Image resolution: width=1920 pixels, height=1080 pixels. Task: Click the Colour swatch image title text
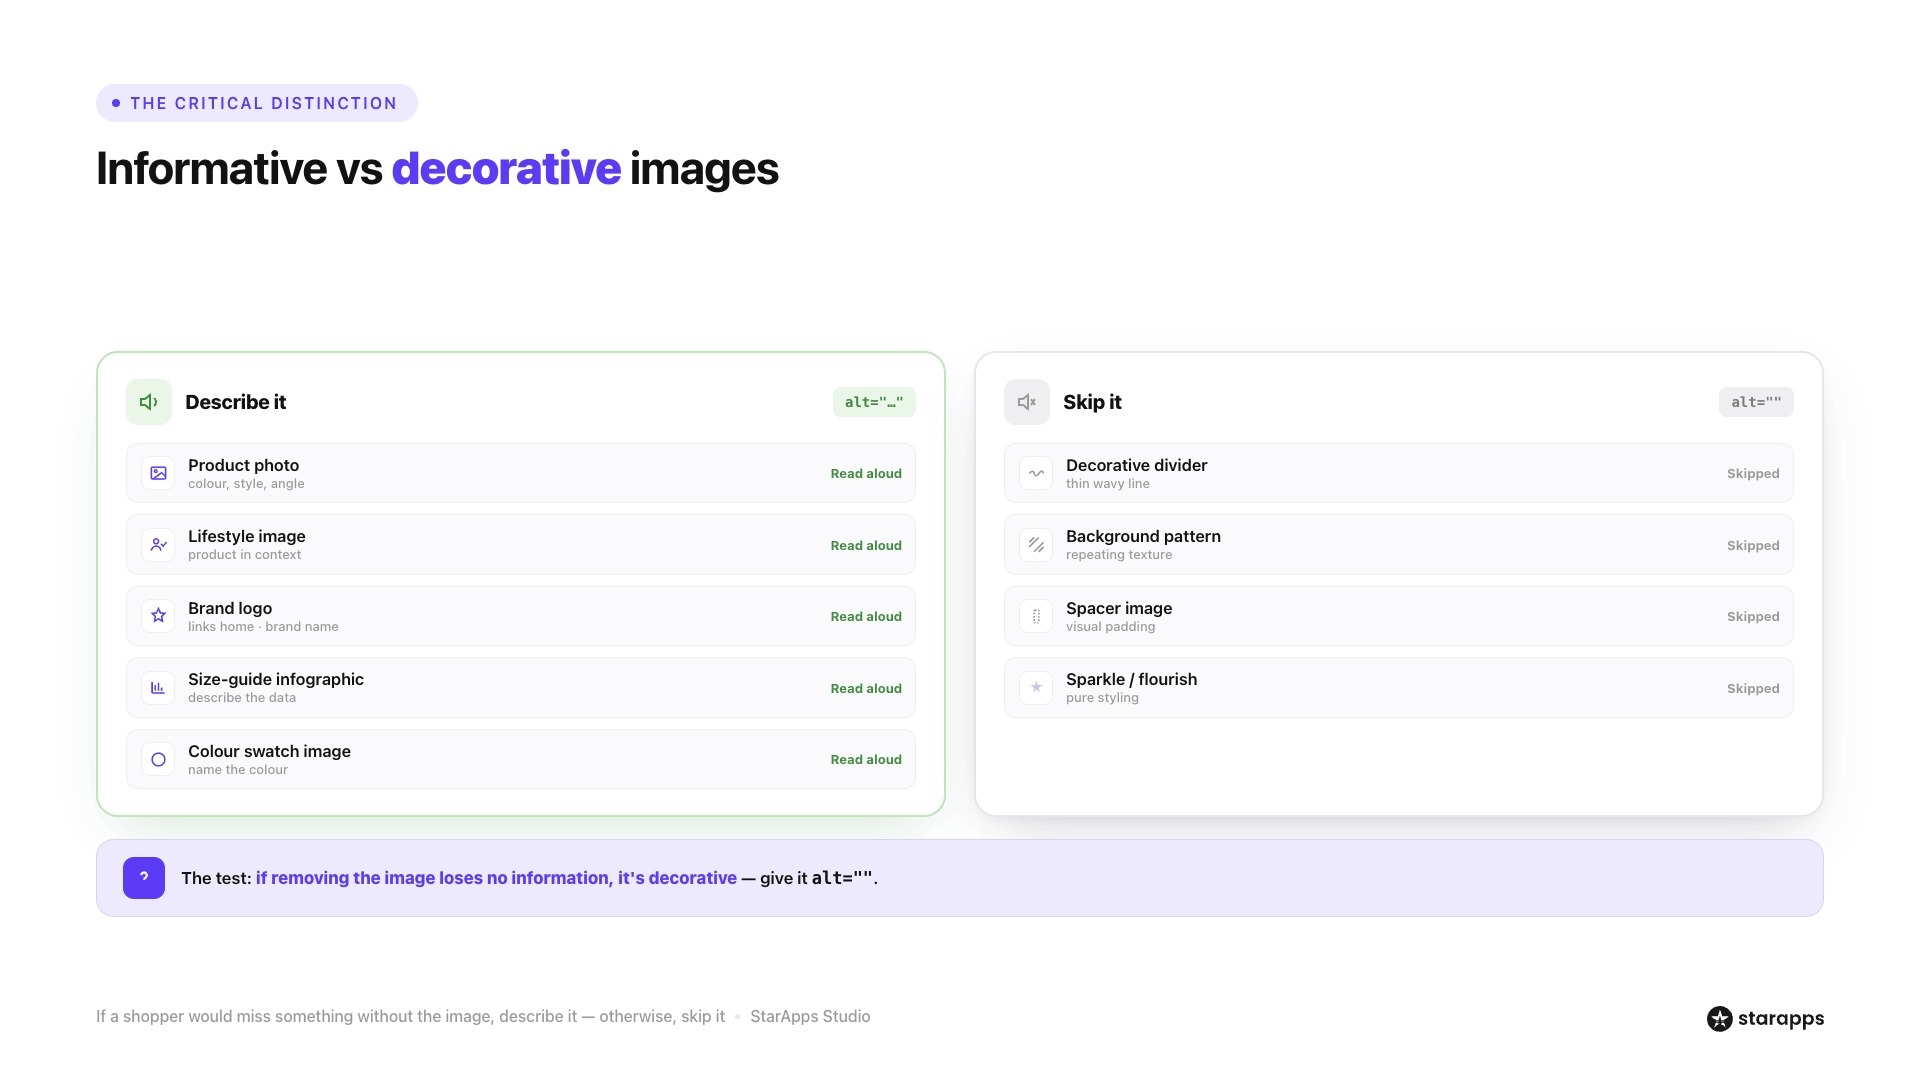click(x=269, y=751)
